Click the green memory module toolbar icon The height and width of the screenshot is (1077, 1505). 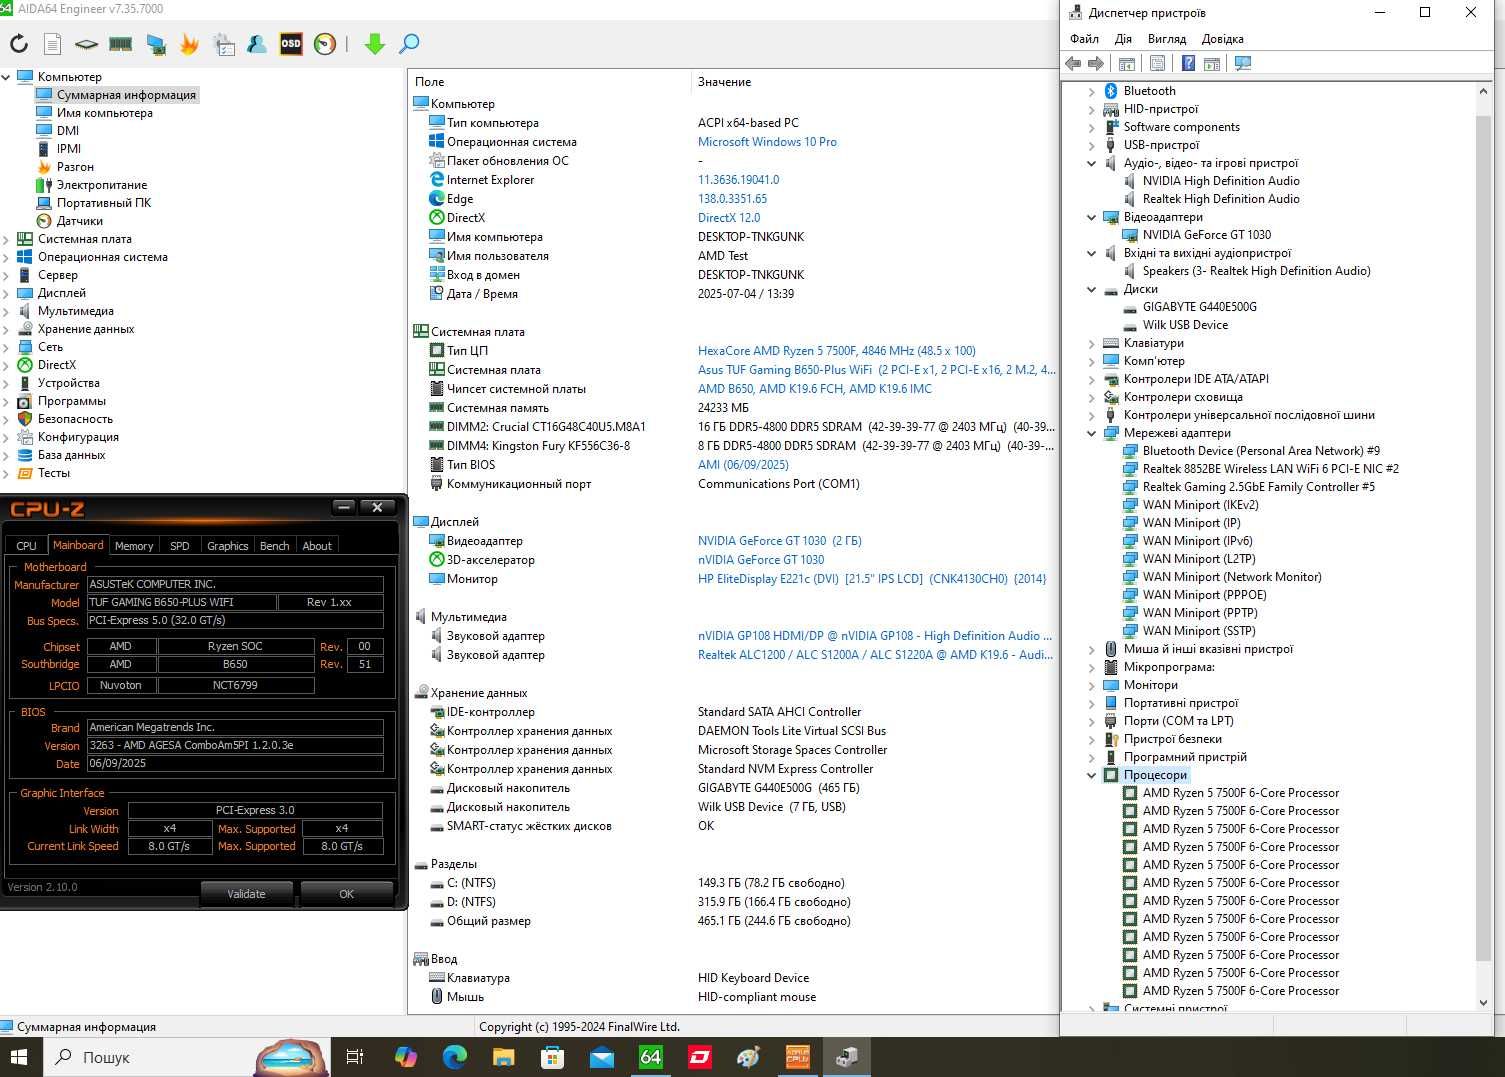(x=121, y=44)
